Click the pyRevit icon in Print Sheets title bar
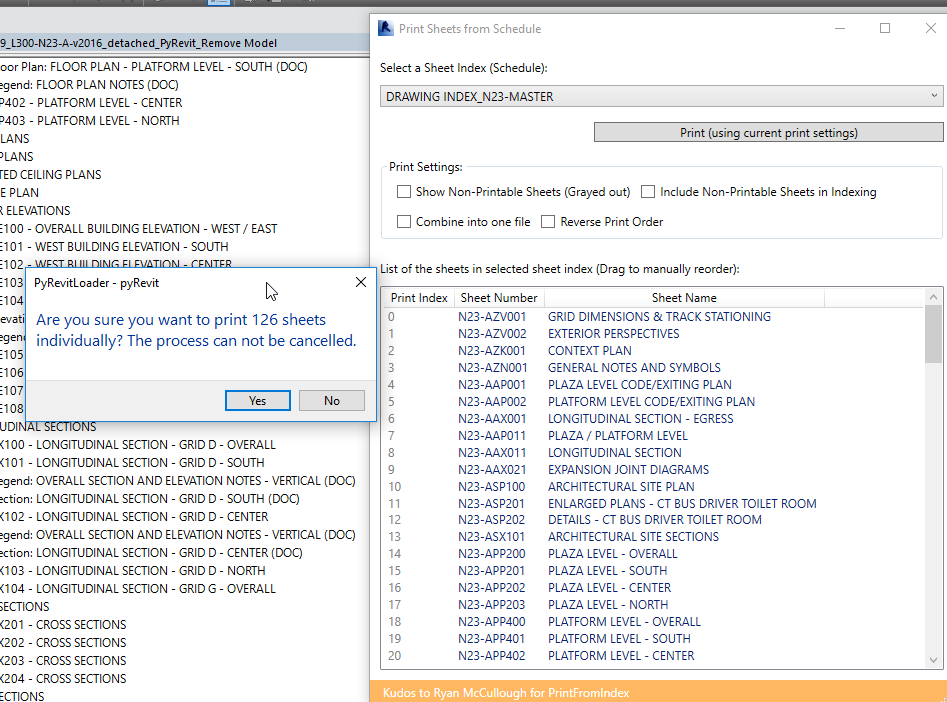Screen dimensions: 947x702 (384, 28)
